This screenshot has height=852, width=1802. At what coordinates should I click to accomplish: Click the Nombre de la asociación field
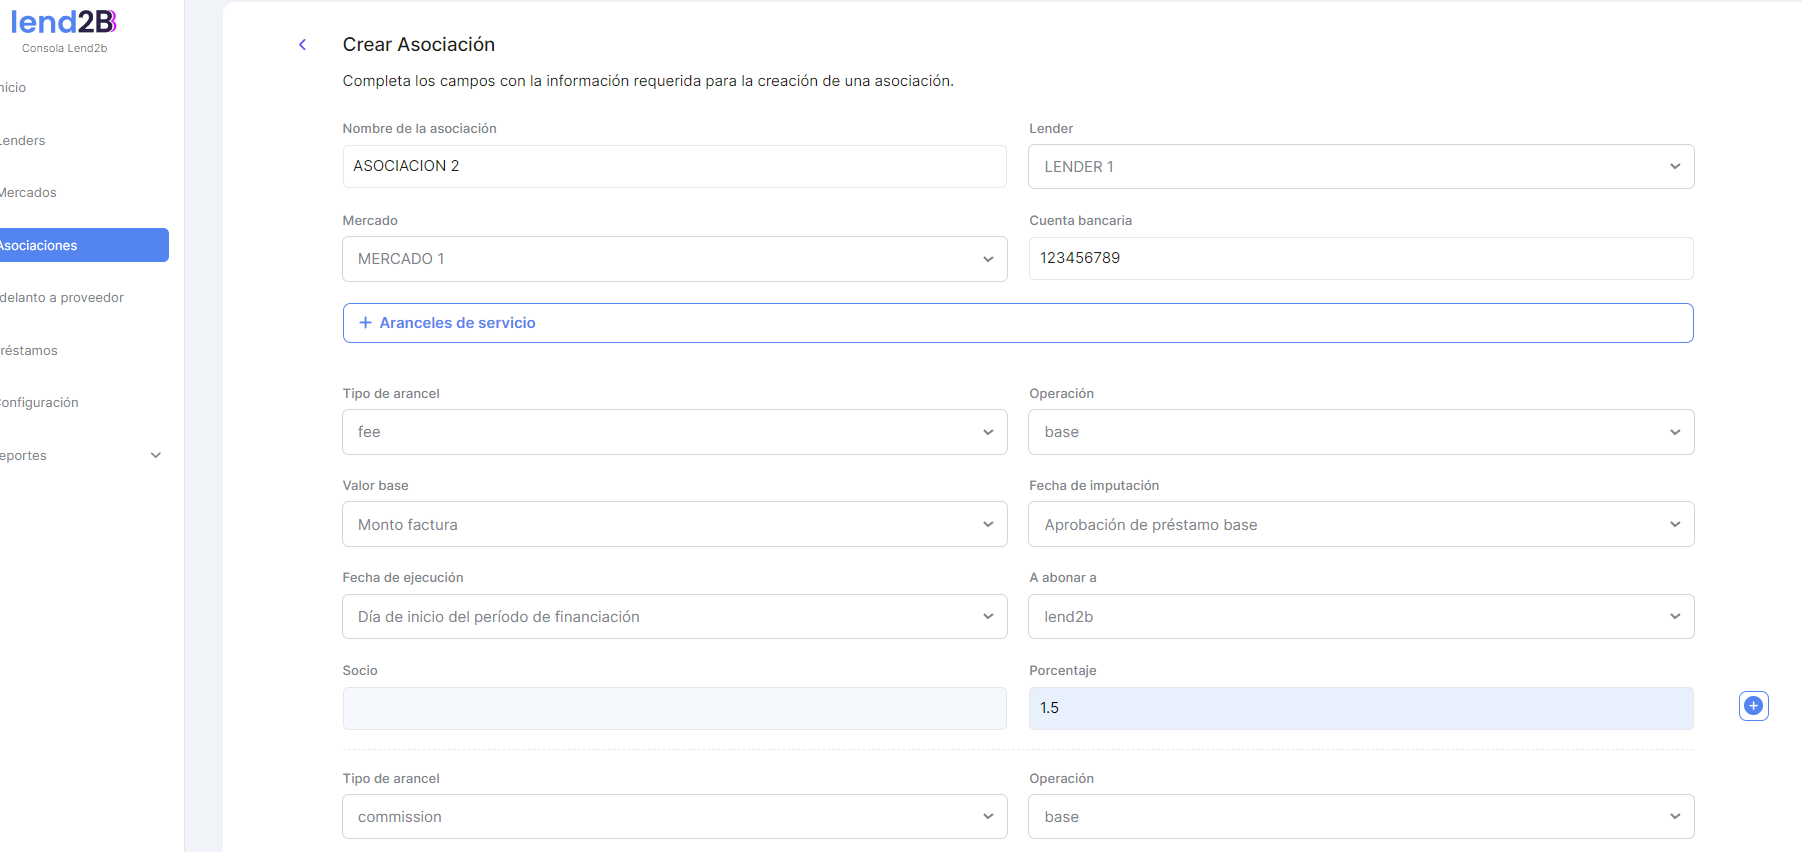(674, 166)
